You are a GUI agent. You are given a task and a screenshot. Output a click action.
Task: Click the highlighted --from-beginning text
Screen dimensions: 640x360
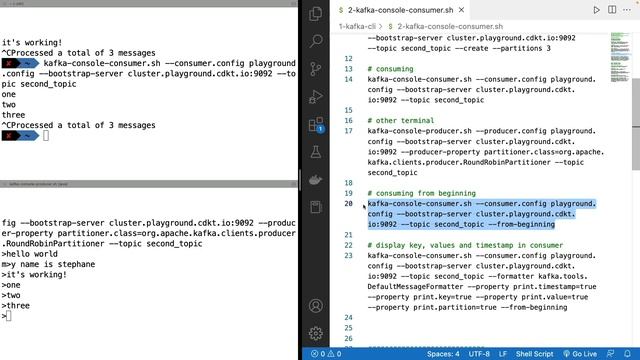(x=522, y=224)
